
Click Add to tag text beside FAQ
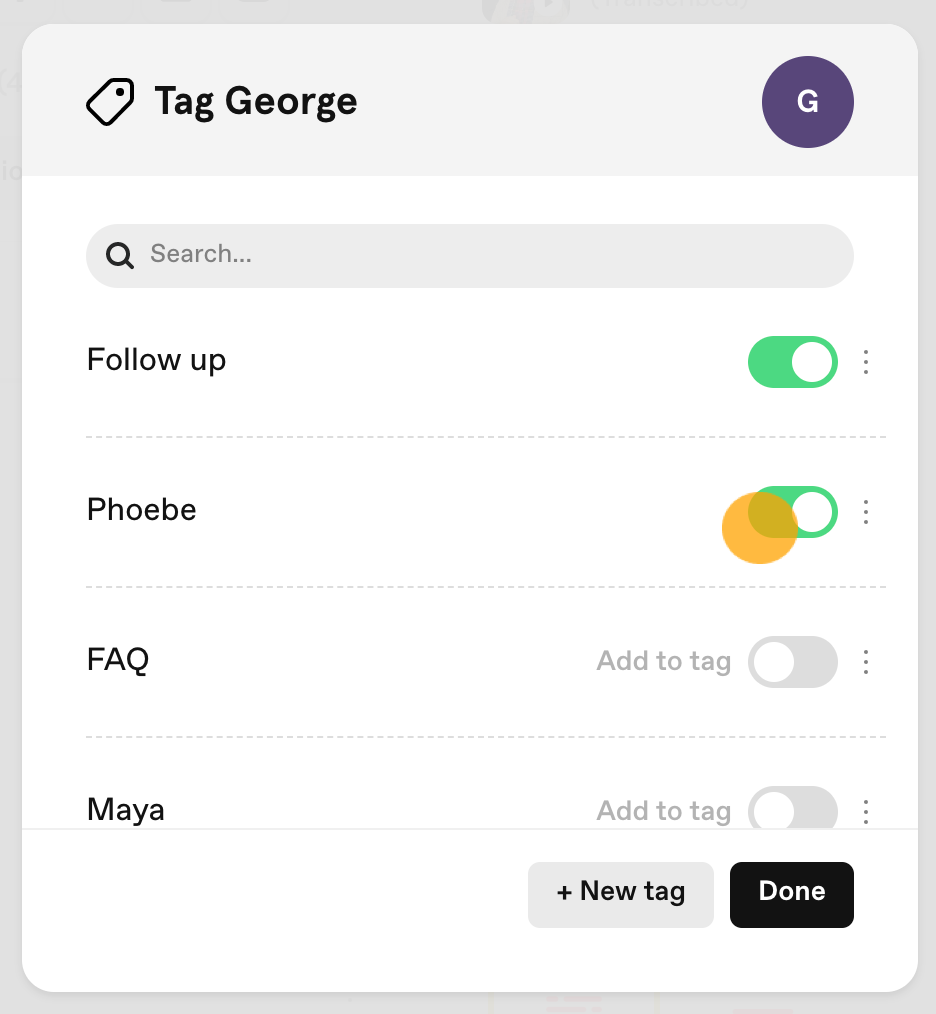click(x=664, y=662)
